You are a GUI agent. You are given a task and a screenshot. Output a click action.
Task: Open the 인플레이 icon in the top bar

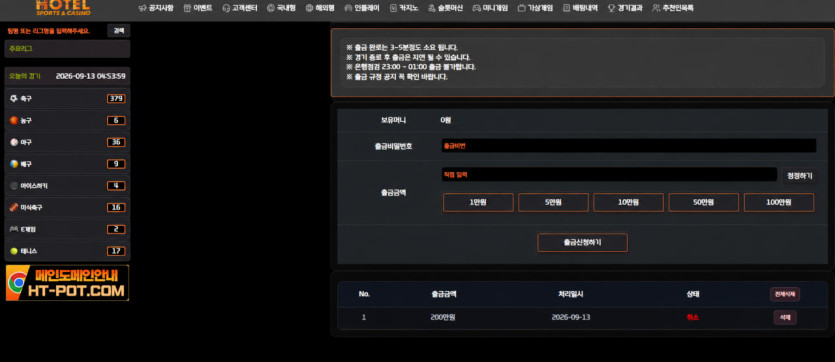[348, 8]
